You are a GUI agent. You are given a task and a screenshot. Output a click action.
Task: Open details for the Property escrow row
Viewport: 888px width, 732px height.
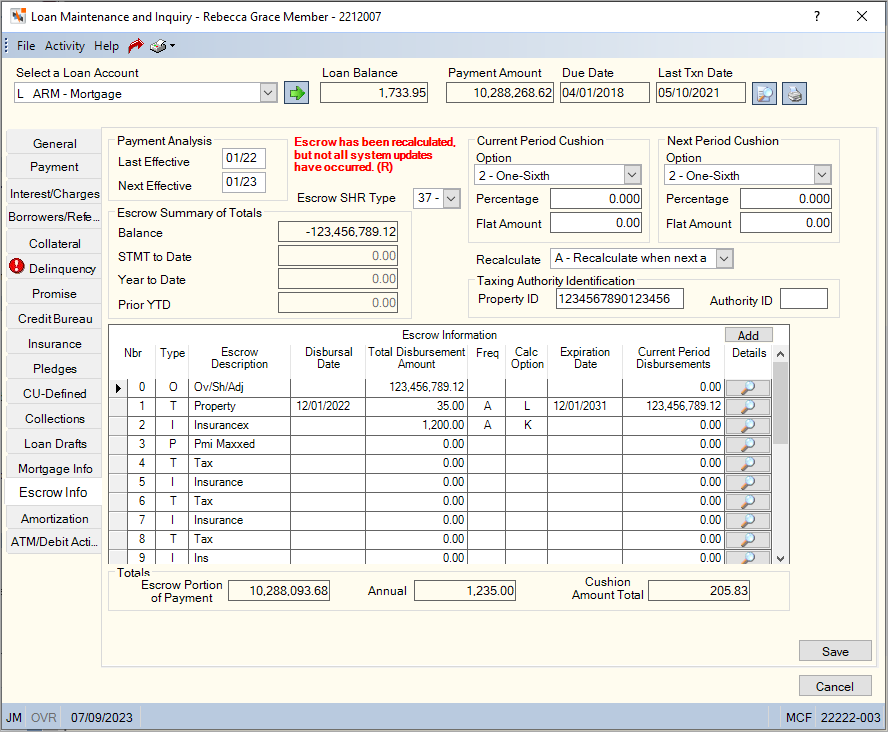[748, 406]
